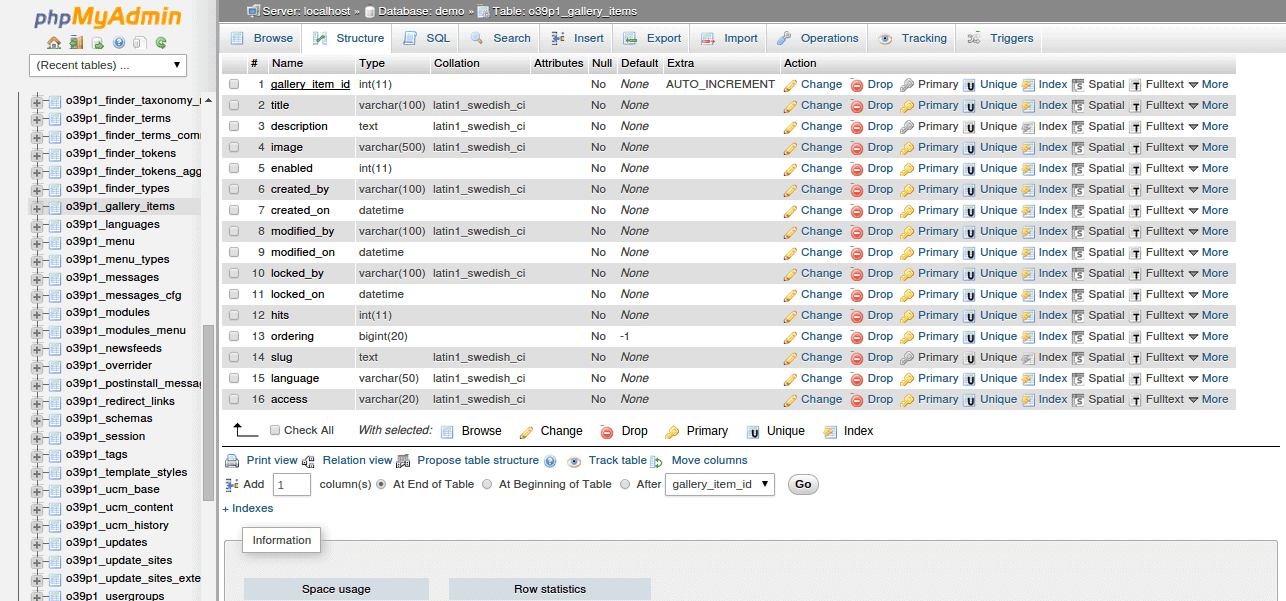This screenshot has width=1286, height=601.
Task: Open o39p1_modules table link
Action: pyautogui.click(x=108, y=312)
